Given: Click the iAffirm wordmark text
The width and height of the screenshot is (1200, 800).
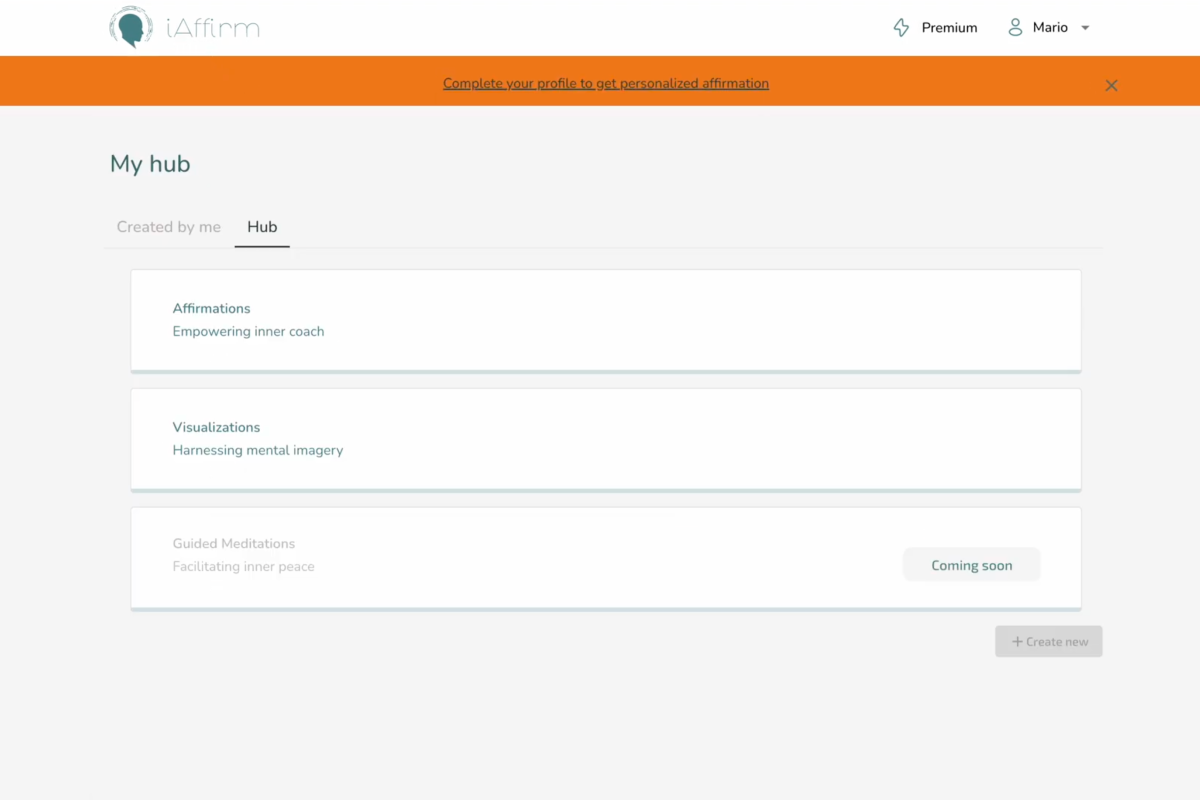Looking at the screenshot, I should point(213,28).
